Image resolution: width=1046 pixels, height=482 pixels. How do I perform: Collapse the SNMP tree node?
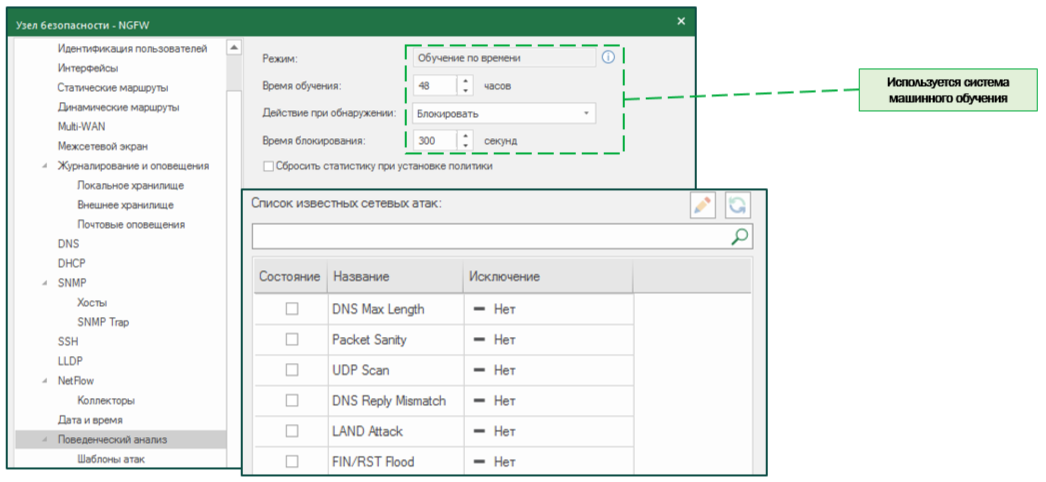click(x=44, y=283)
